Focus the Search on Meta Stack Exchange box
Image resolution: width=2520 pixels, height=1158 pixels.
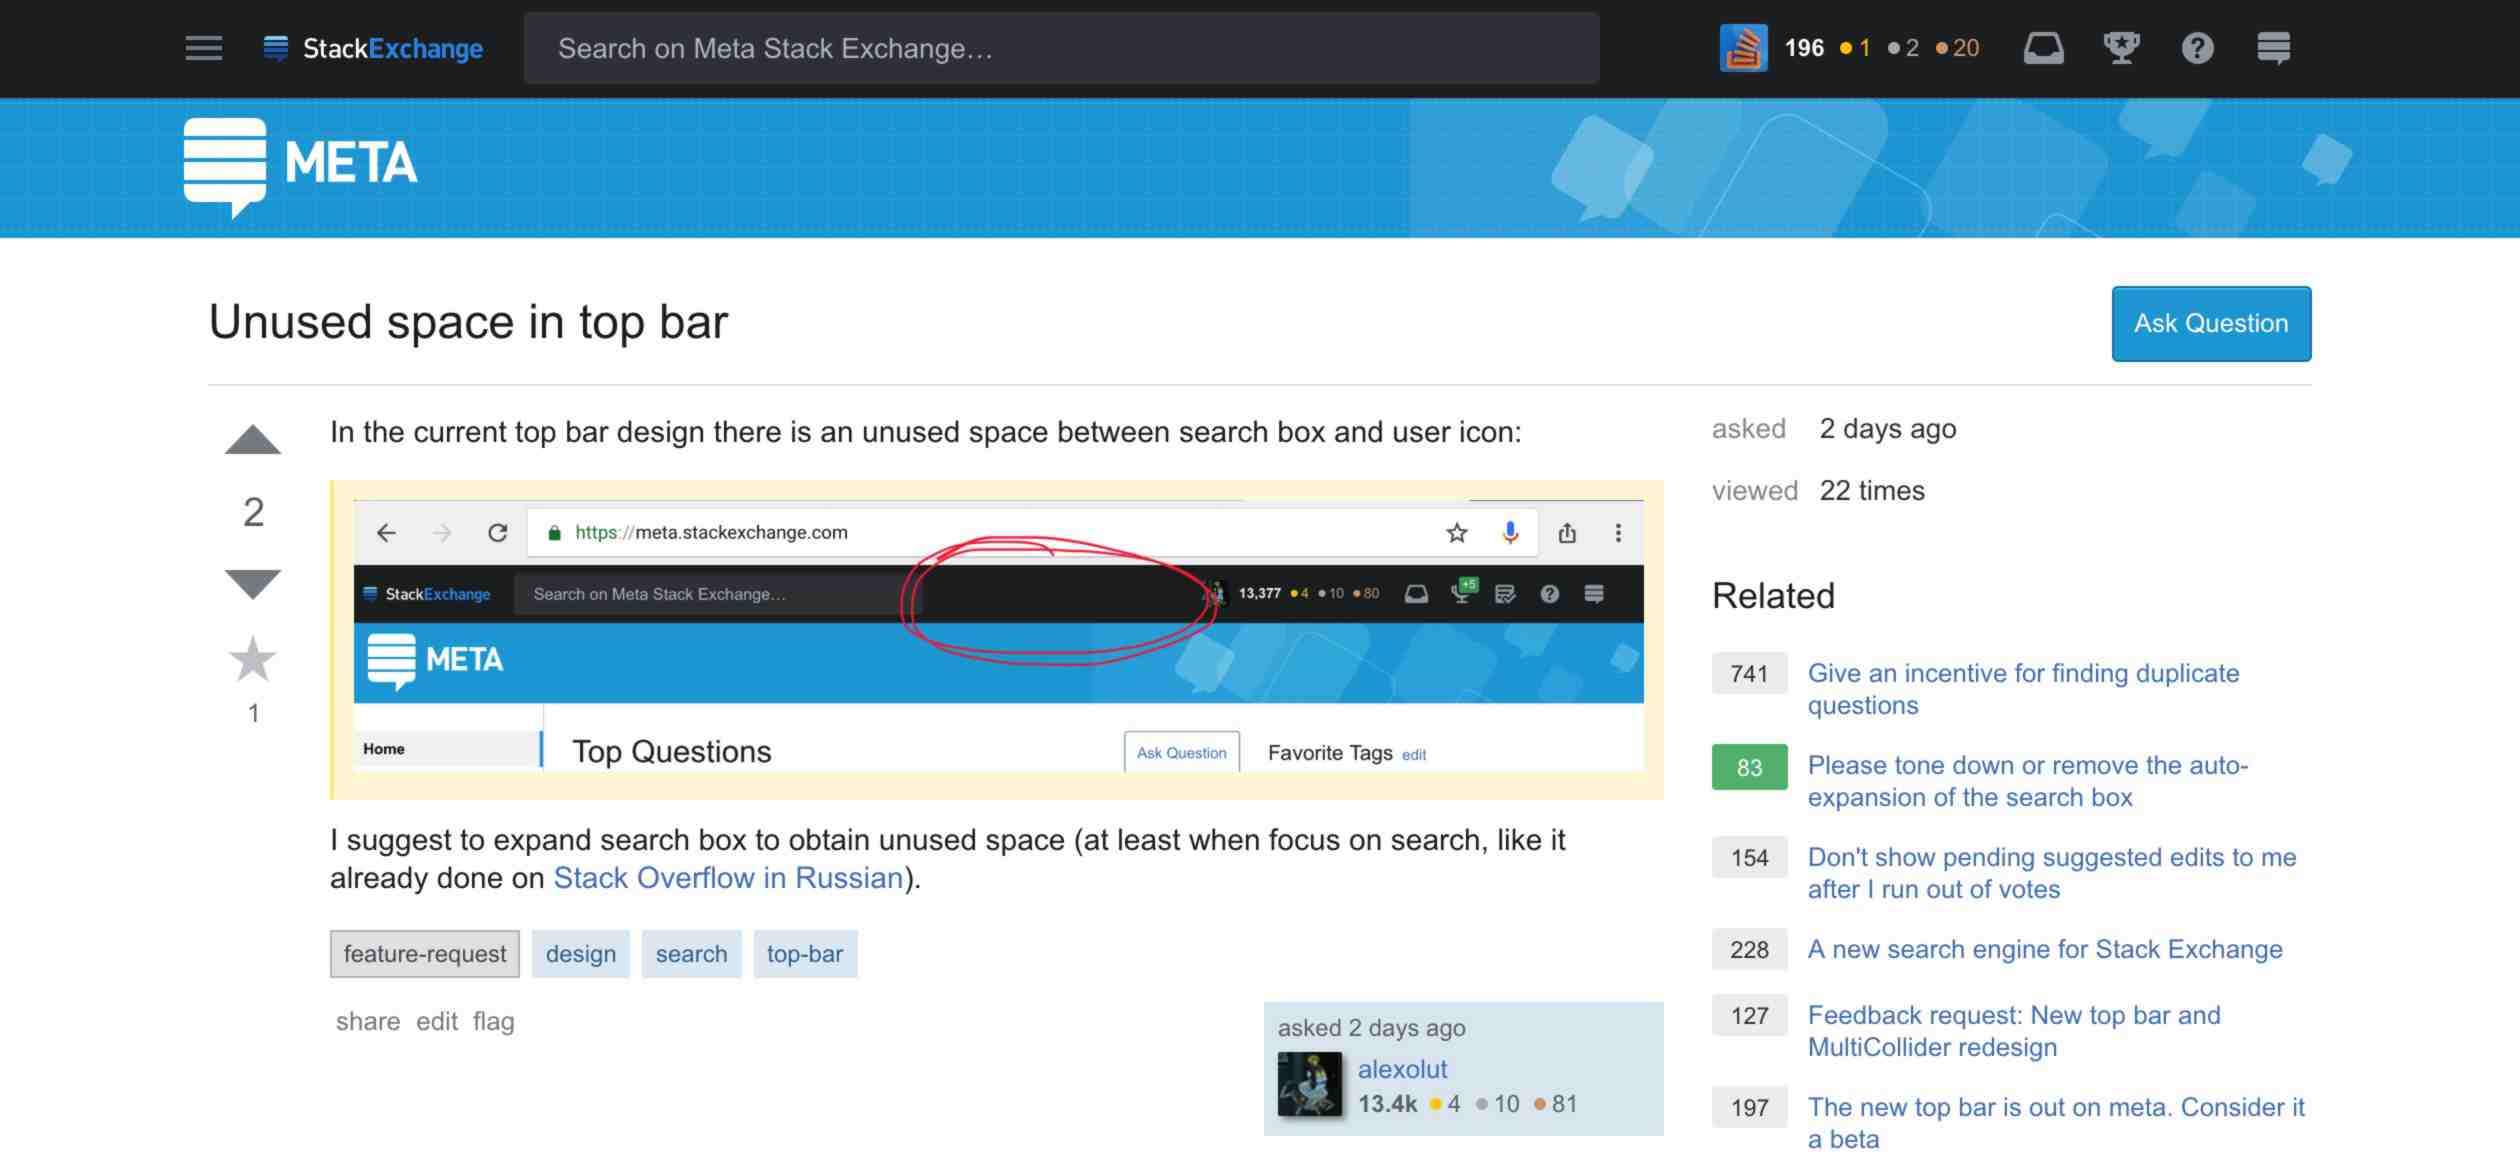(1061, 48)
